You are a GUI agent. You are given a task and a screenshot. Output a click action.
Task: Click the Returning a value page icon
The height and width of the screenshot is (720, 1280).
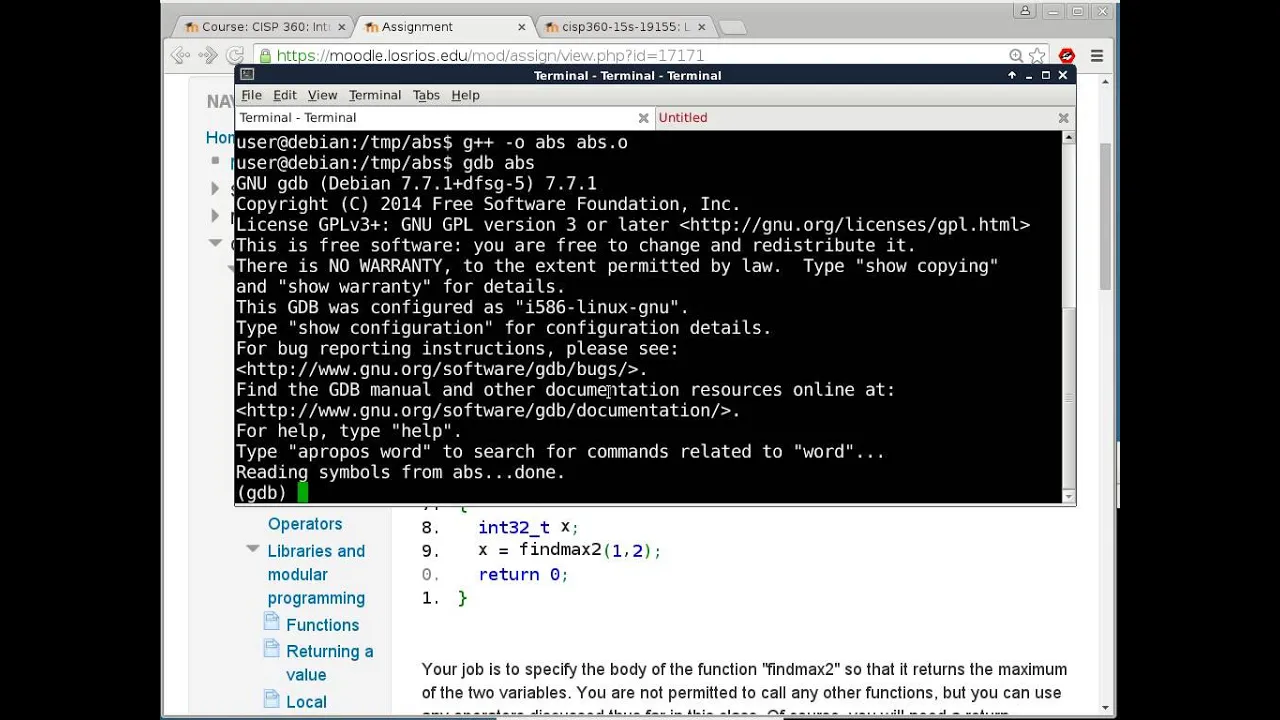click(271, 649)
